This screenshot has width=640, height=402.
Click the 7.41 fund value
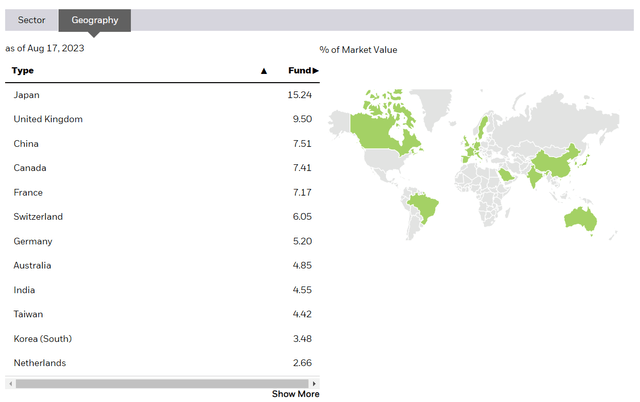click(x=302, y=168)
